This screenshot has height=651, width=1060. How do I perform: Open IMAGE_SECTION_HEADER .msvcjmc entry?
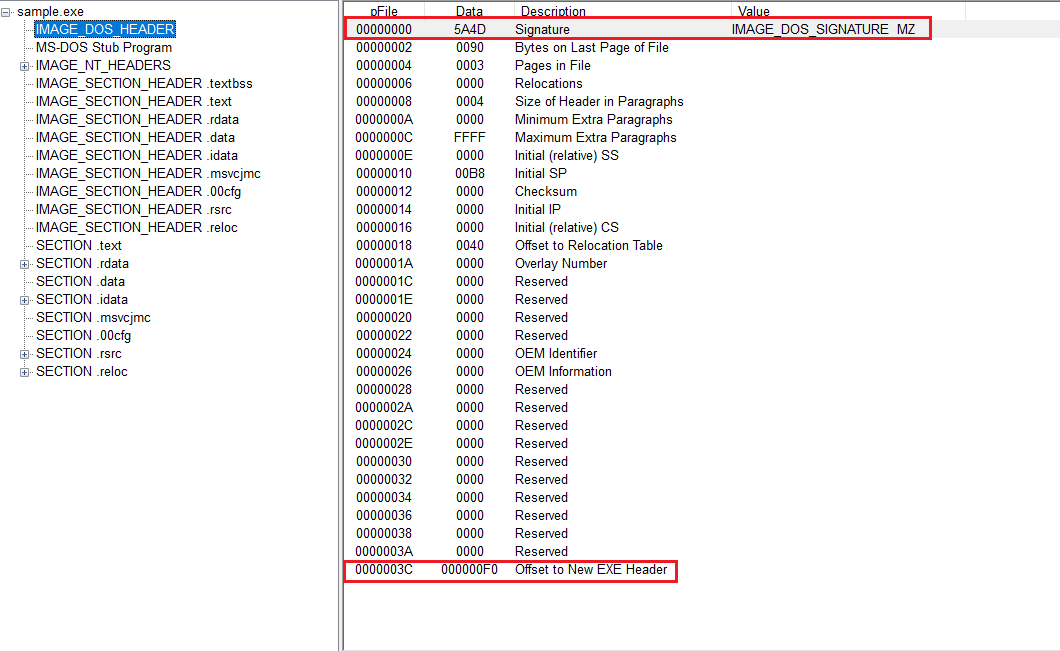click(x=148, y=174)
